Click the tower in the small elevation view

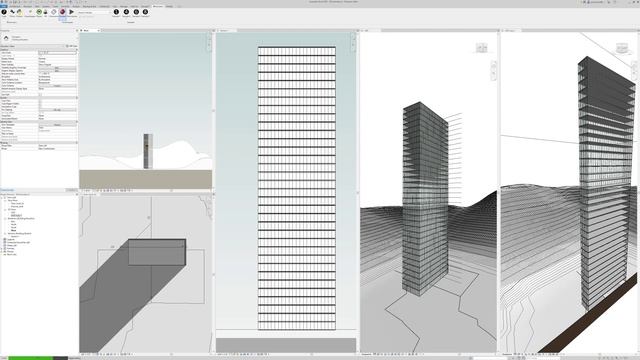click(x=148, y=151)
